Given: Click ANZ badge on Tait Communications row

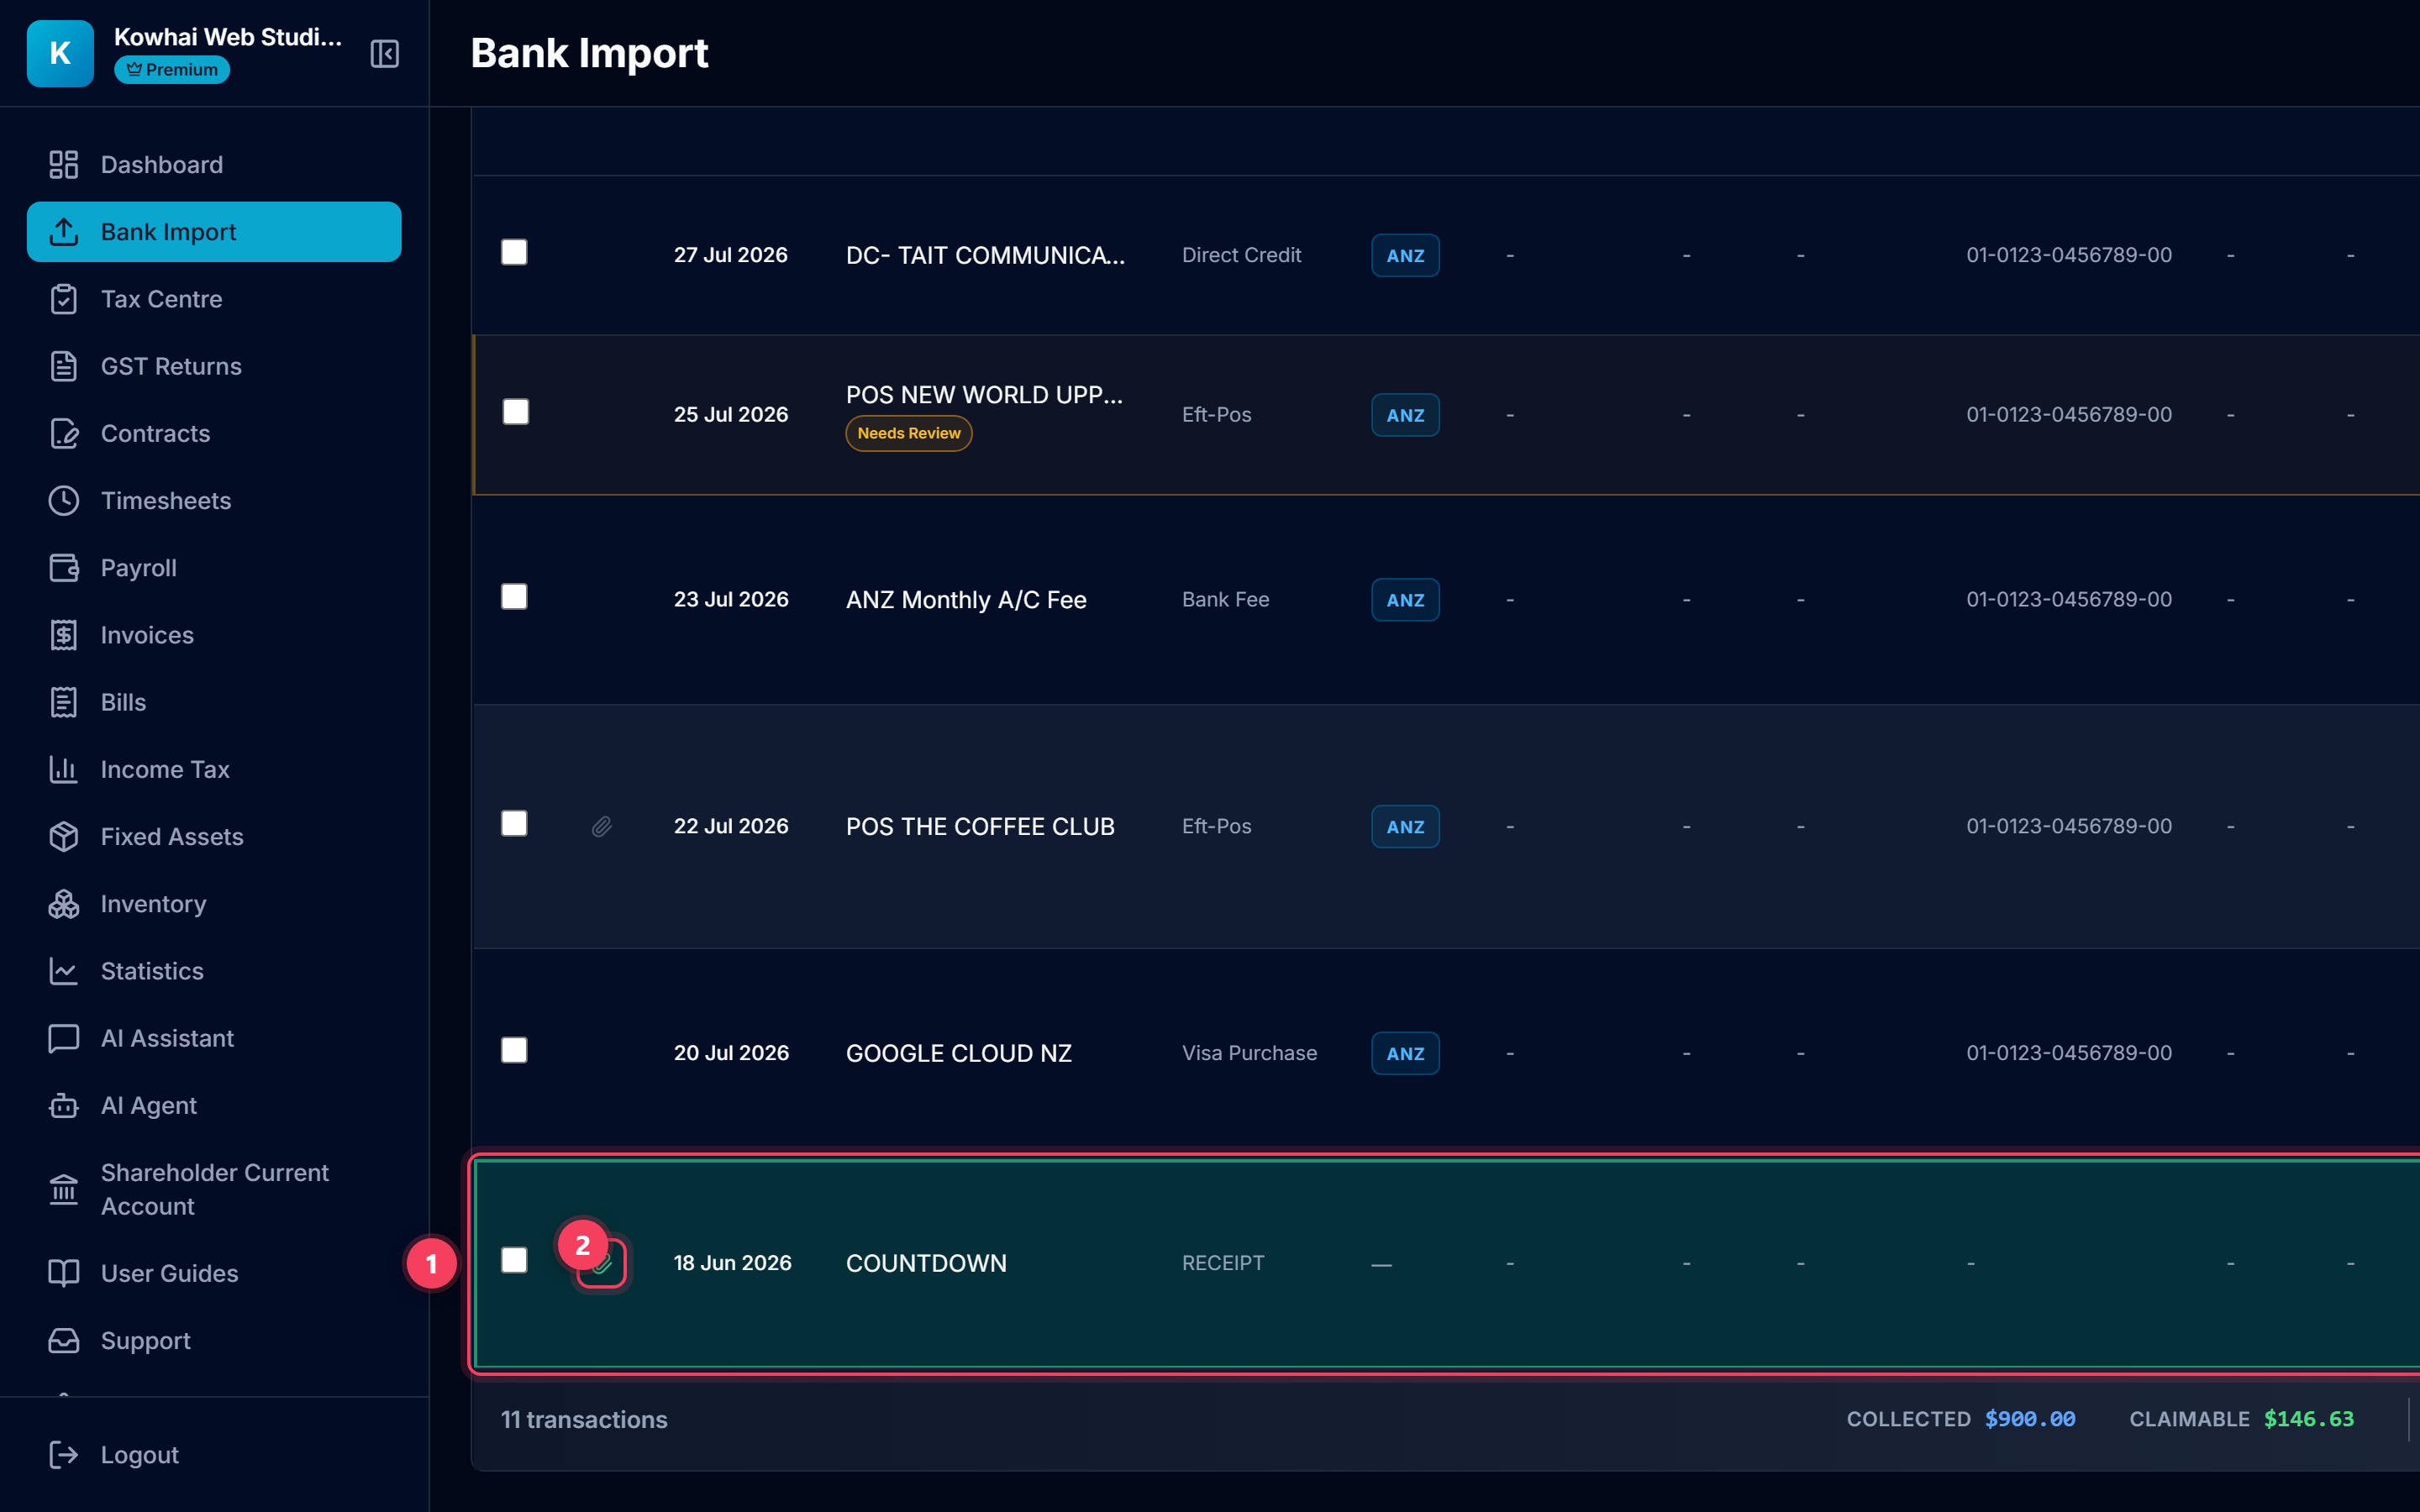Looking at the screenshot, I should [x=1405, y=255].
